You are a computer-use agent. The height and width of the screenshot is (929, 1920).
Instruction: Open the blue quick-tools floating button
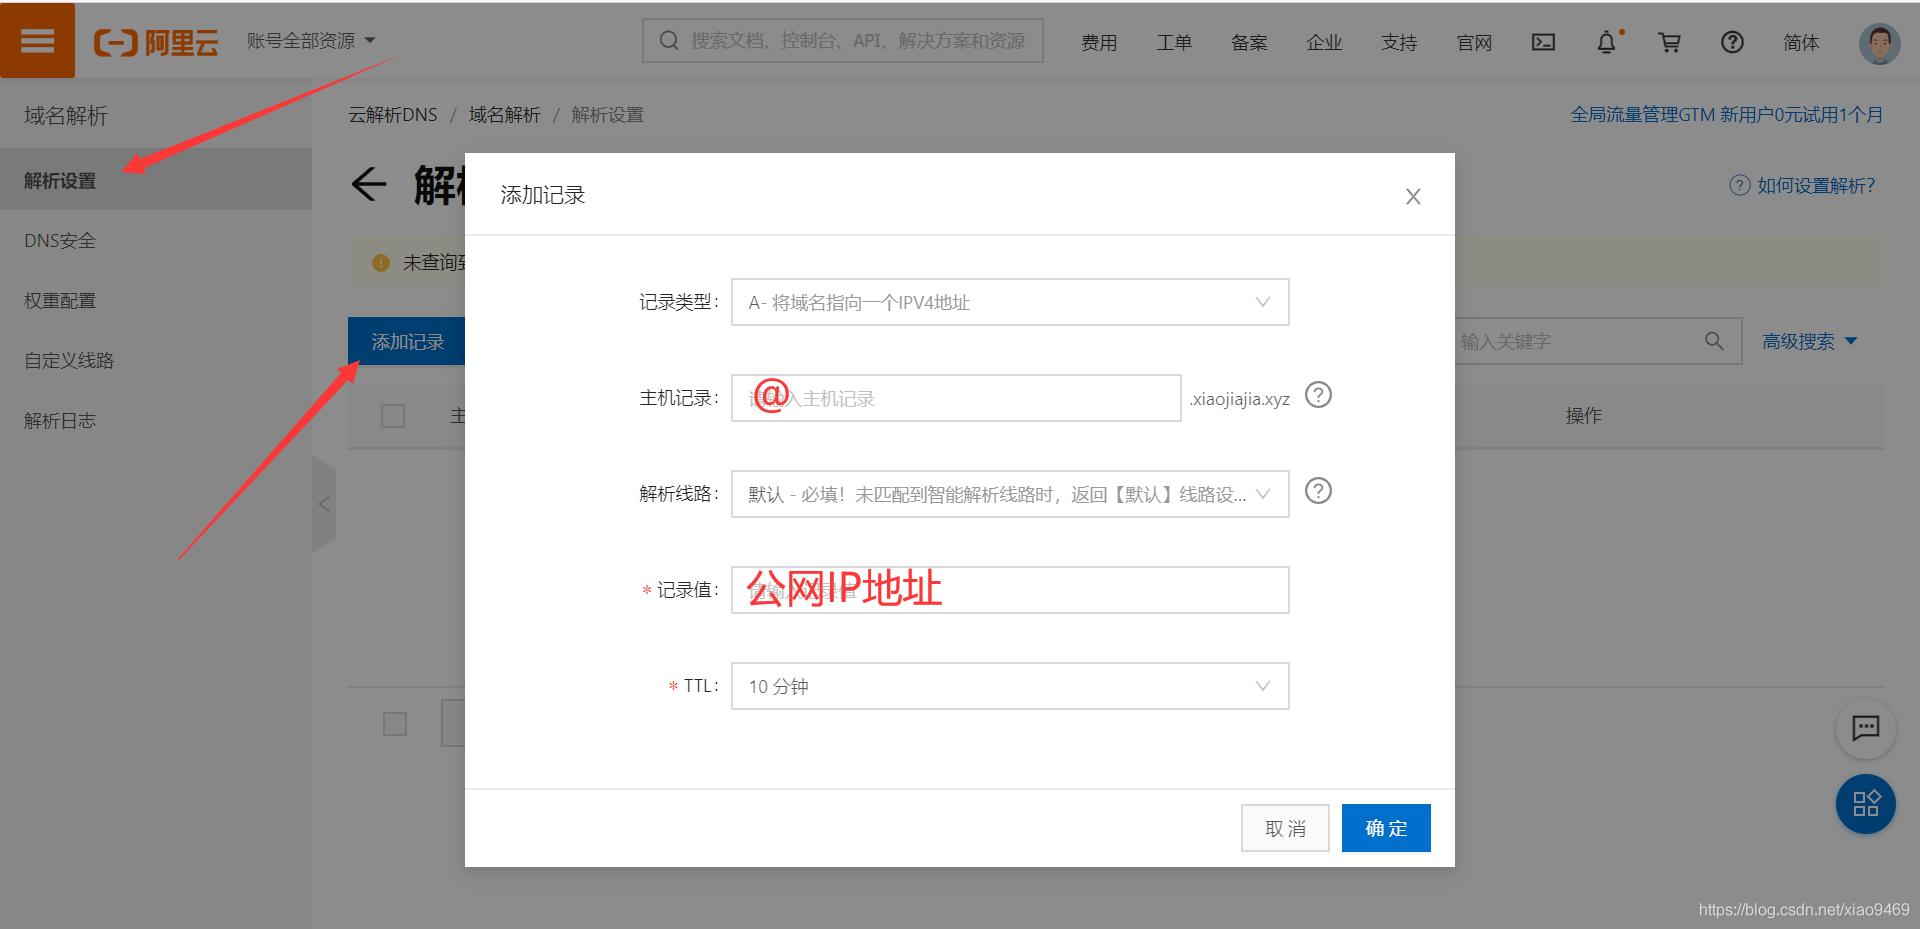pyautogui.click(x=1865, y=804)
